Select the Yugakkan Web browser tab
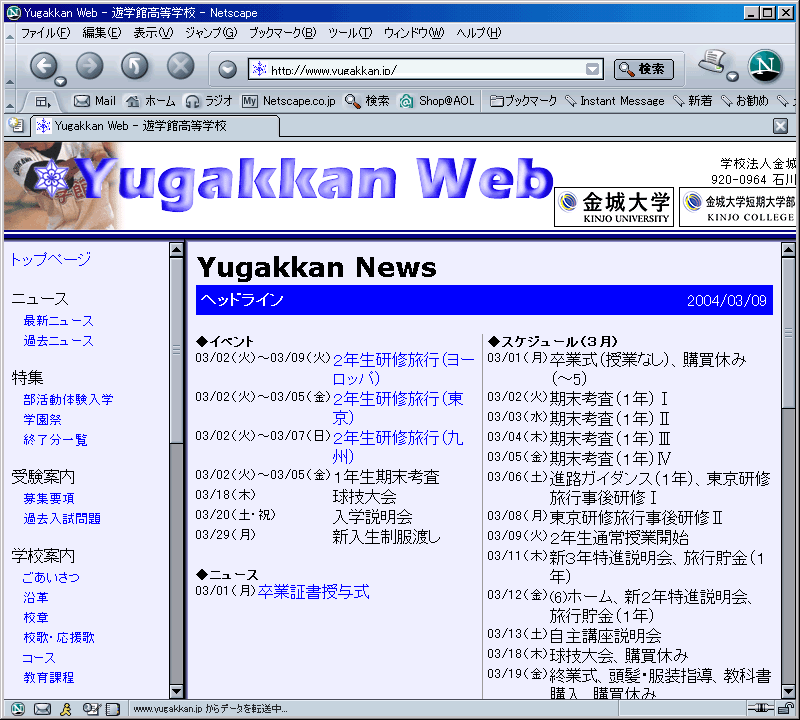 pyautogui.click(x=156, y=126)
